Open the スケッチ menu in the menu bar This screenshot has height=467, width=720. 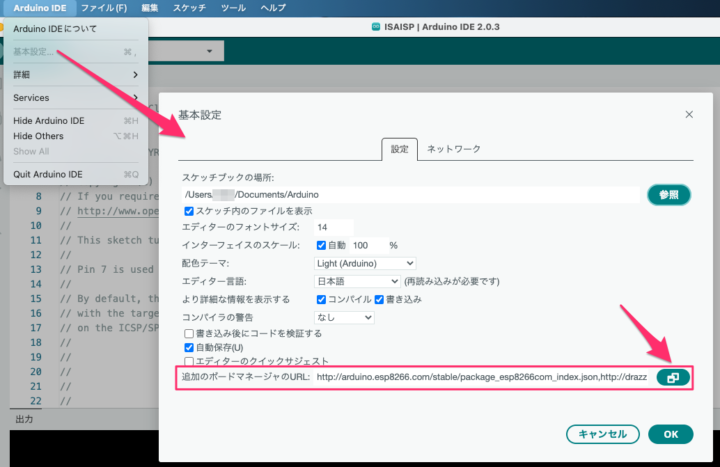click(189, 8)
